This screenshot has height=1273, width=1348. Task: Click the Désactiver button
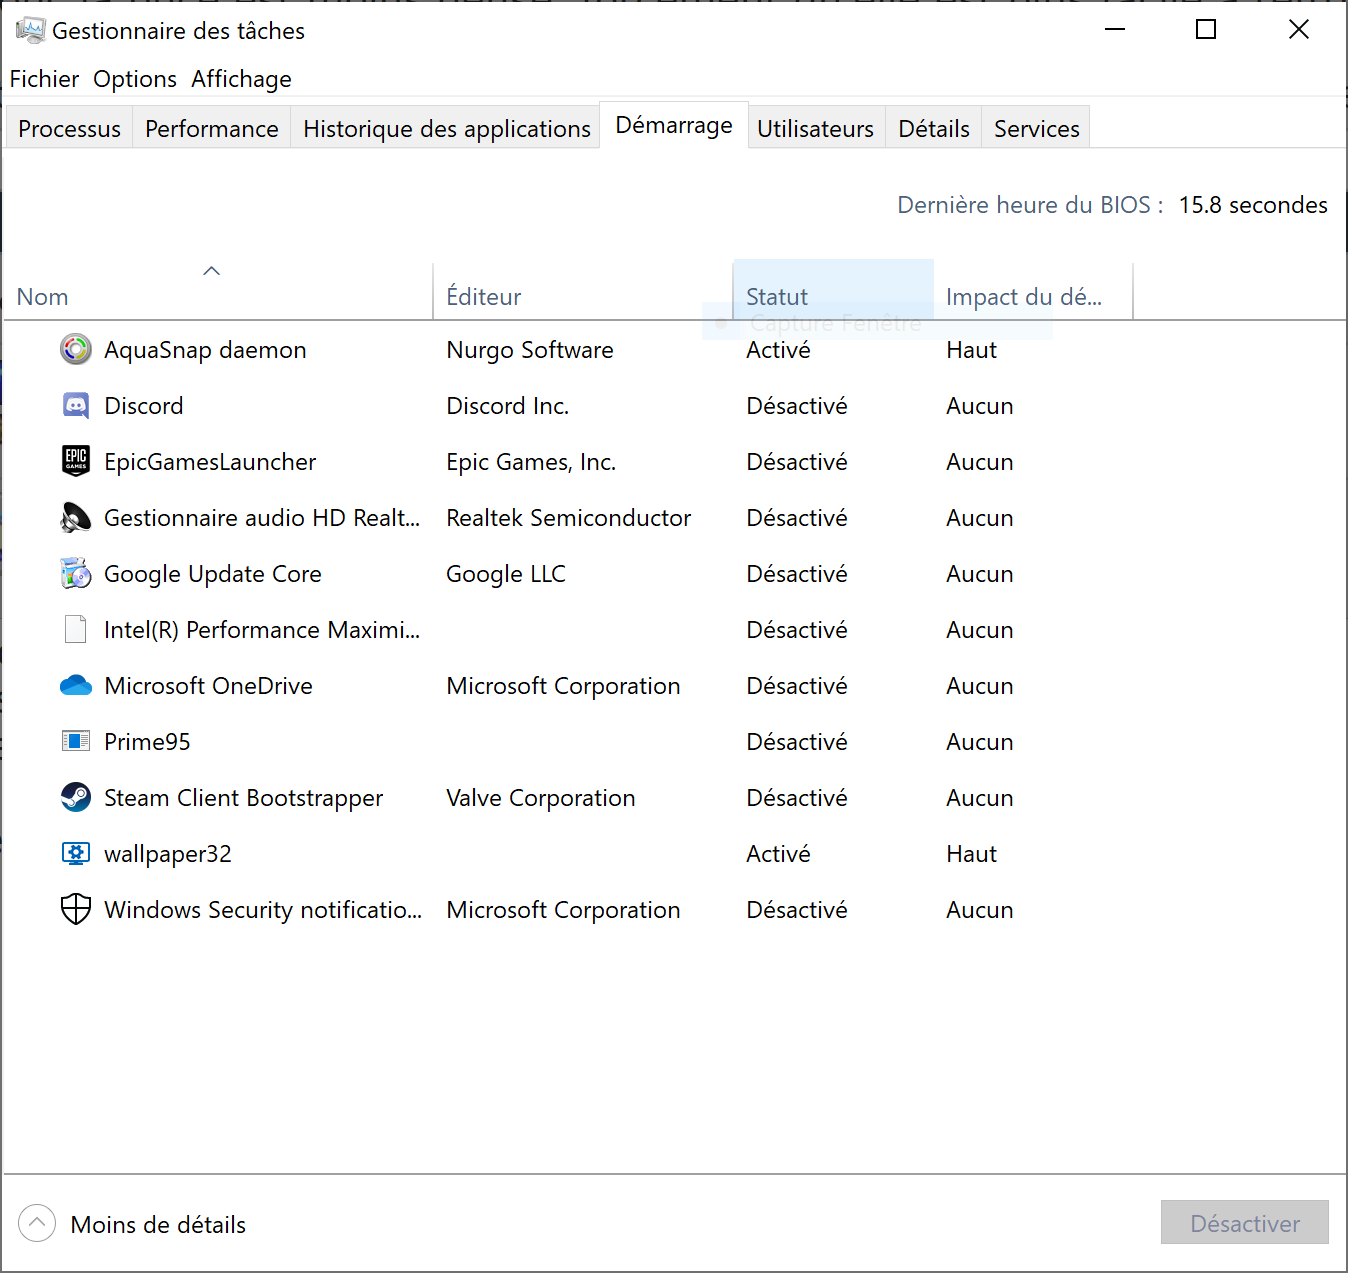pos(1245,1222)
